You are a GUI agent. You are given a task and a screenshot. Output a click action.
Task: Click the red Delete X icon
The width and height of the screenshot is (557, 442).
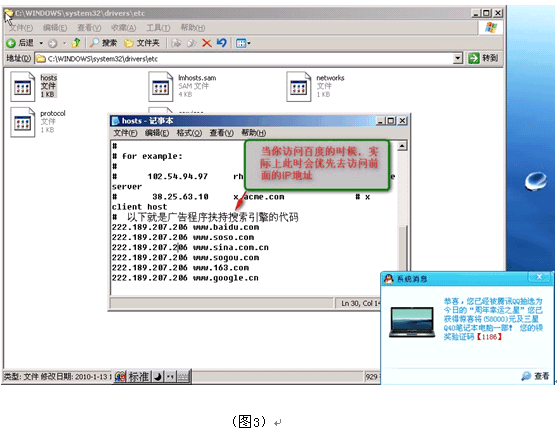point(207,43)
